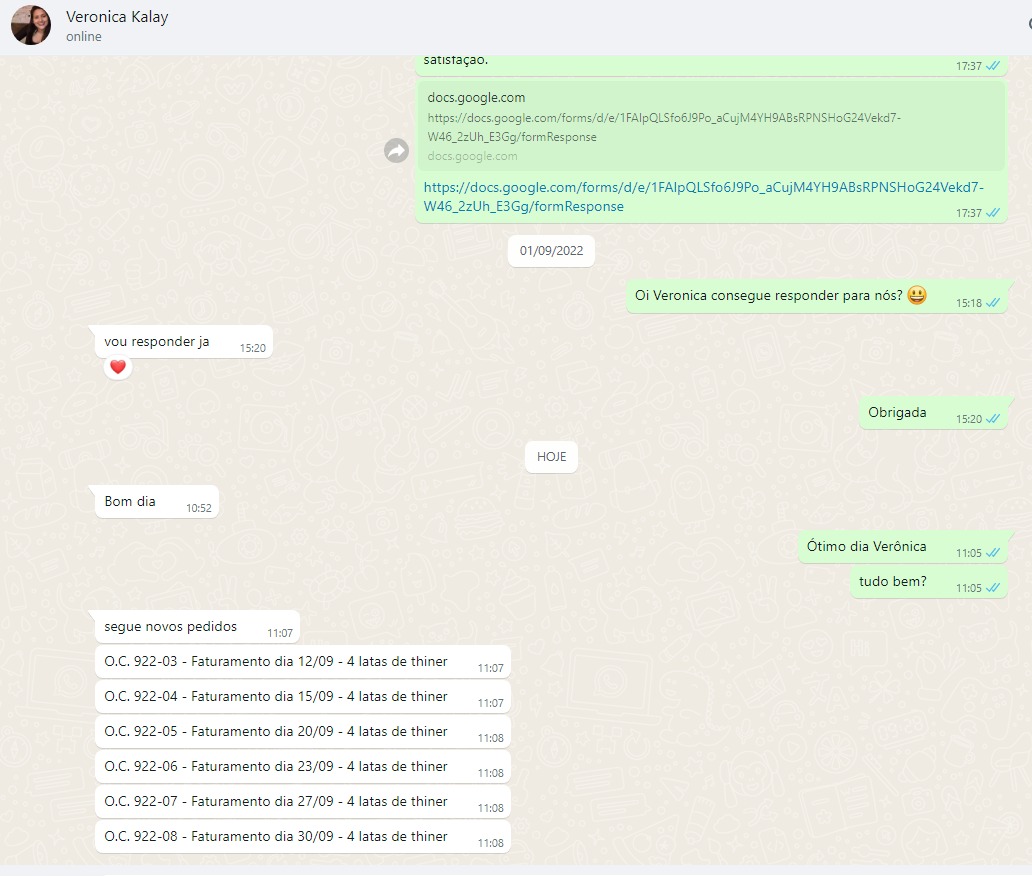Click the forward arrow beside link preview
Image resolution: width=1032 pixels, height=876 pixels.
click(x=397, y=150)
